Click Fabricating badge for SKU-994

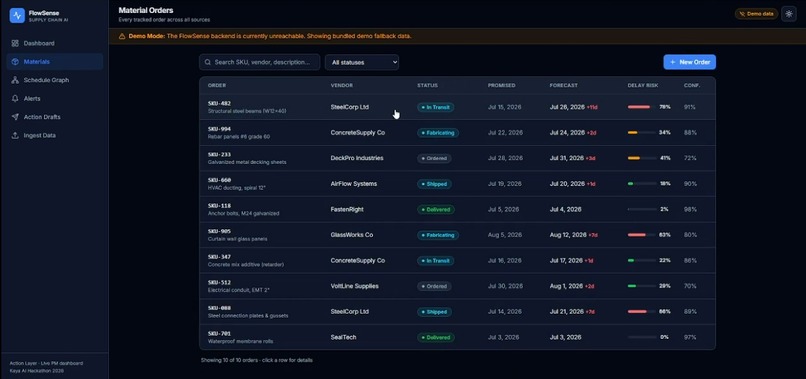pos(438,133)
